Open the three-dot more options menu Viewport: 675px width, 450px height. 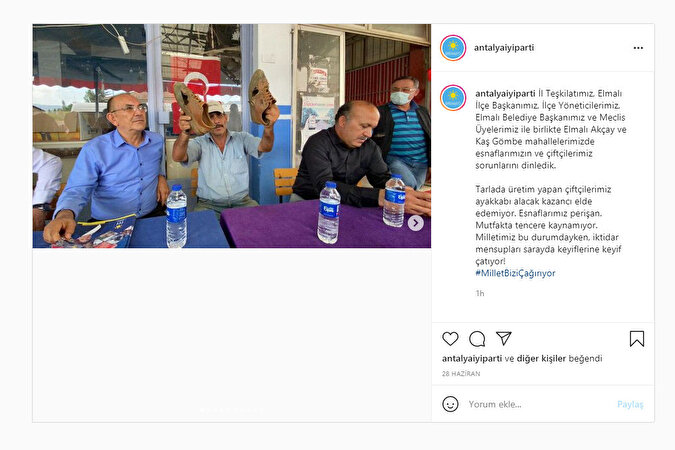638,48
